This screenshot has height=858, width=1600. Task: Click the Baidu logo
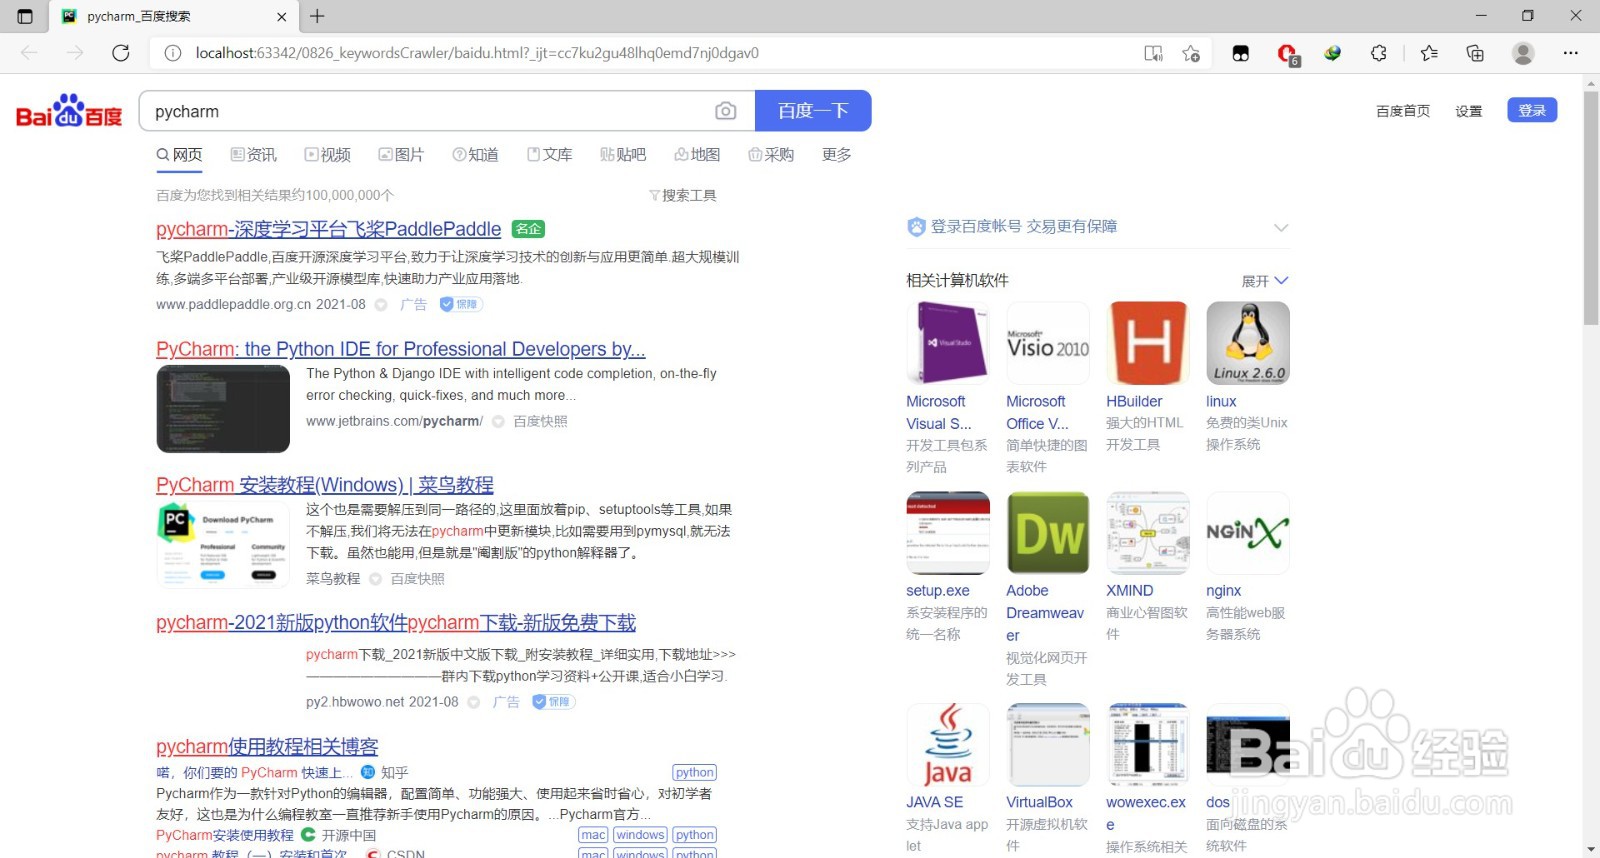click(69, 111)
